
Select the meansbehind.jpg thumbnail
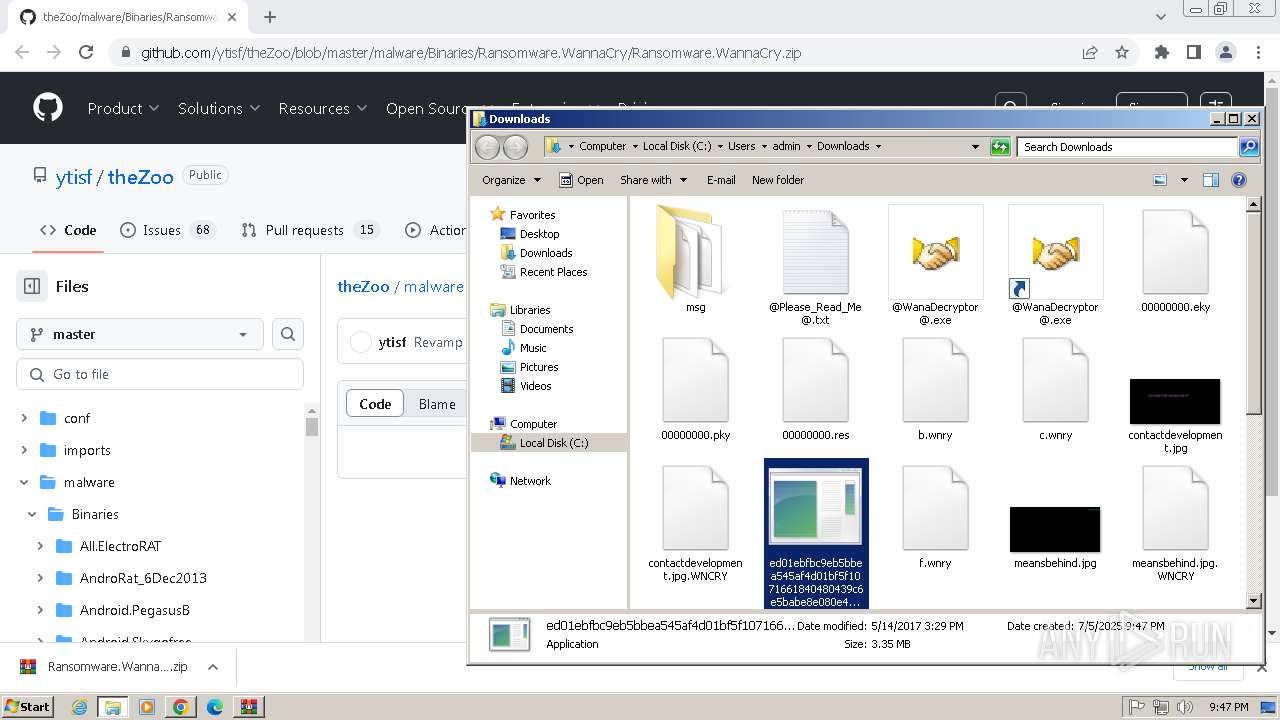[1055, 529]
